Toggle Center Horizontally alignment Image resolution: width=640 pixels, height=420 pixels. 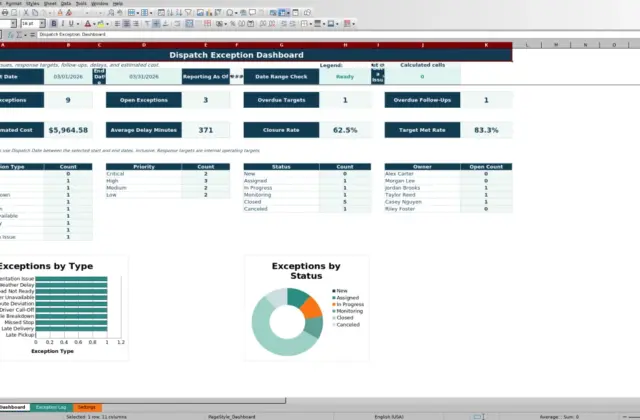click(127, 24)
